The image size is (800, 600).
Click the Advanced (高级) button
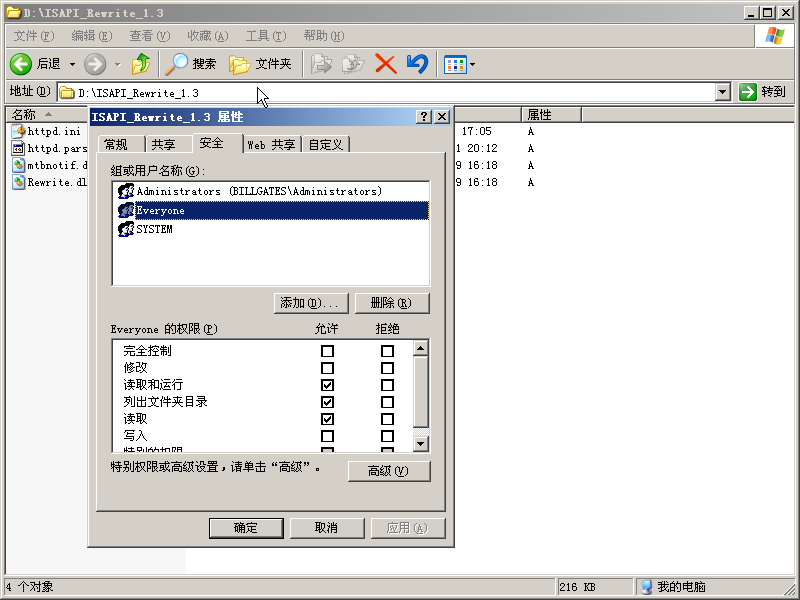tap(389, 471)
